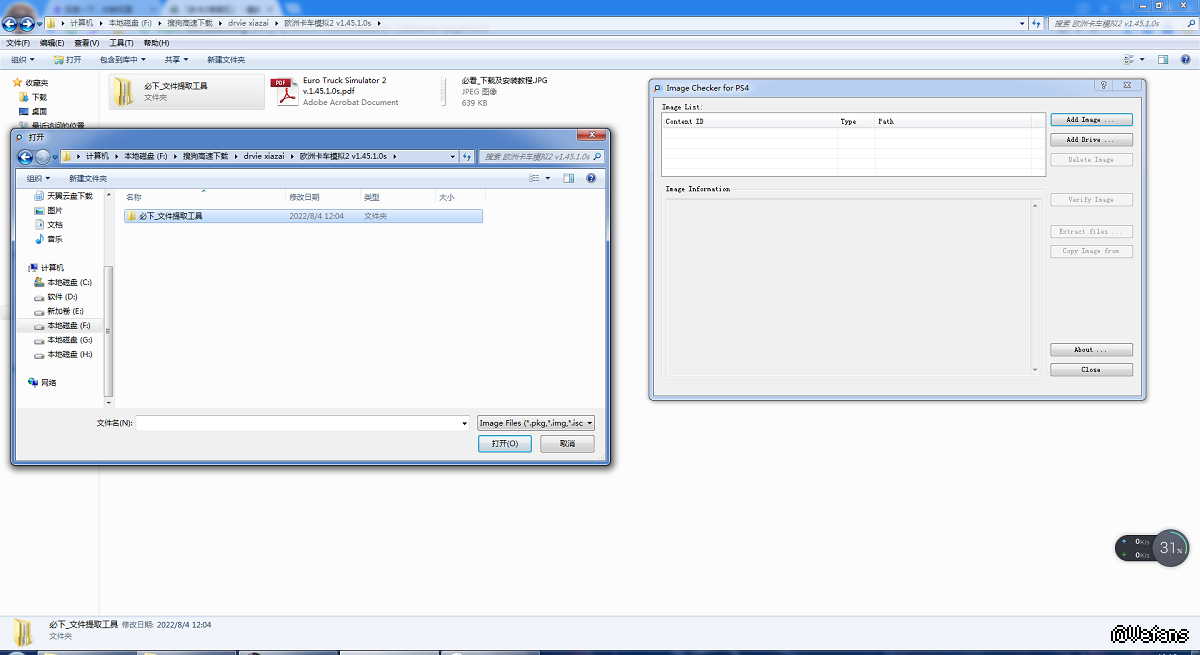Viewport: 1200px width, 655px height.
Task: Sort by the 大小 column header
Action: (x=461, y=197)
